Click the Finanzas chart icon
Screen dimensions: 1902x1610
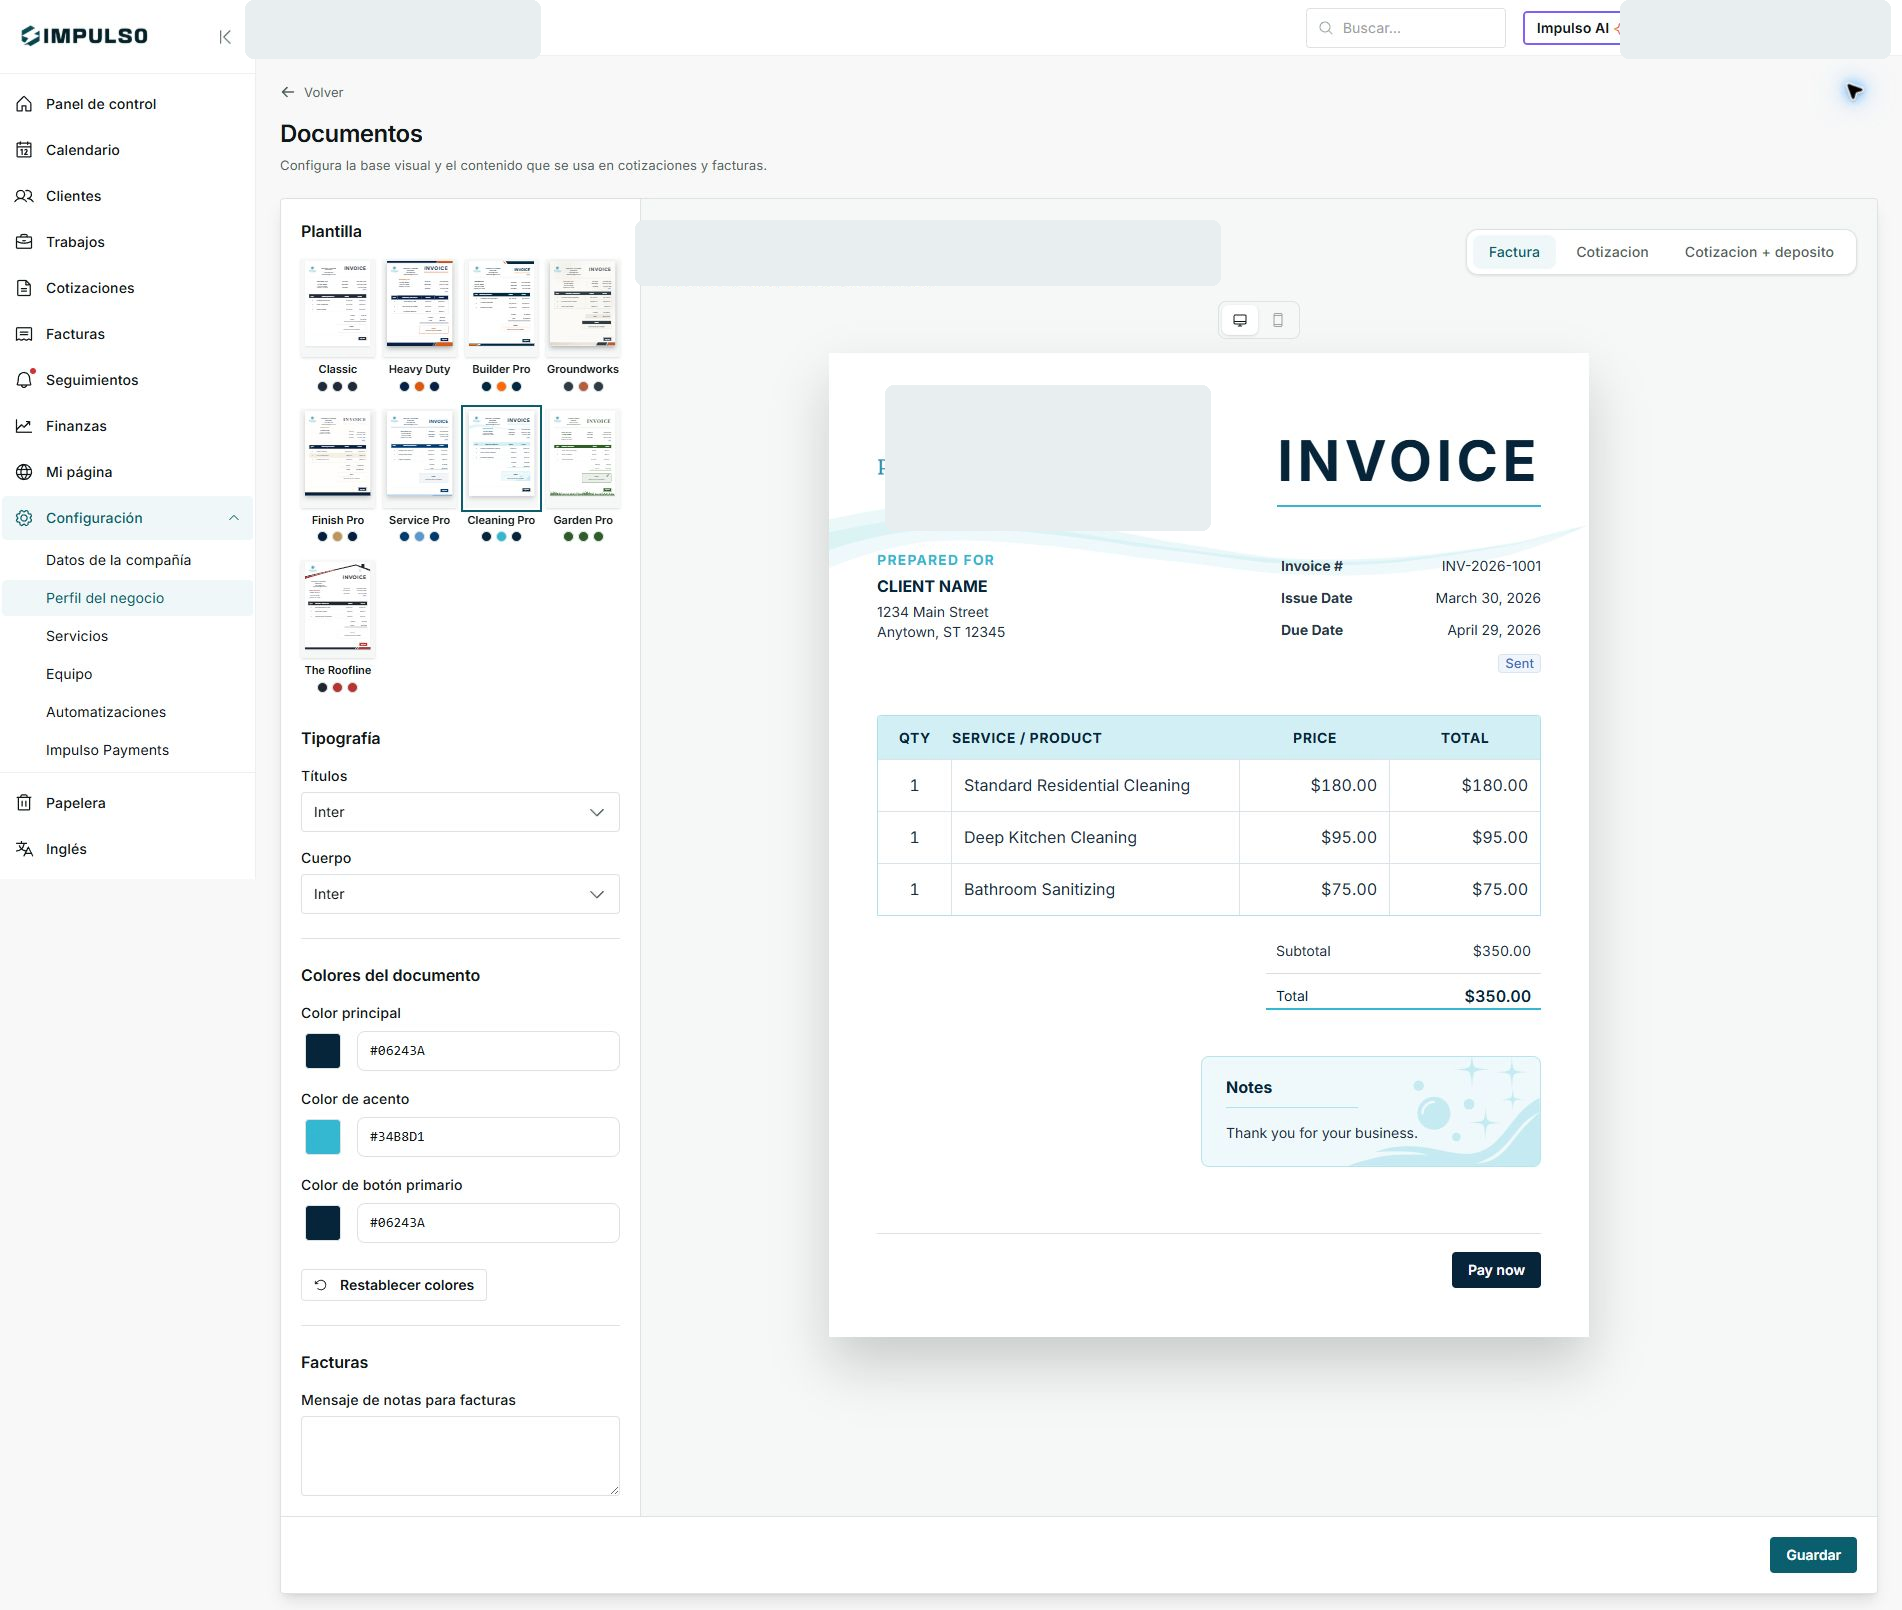(x=24, y=426)
